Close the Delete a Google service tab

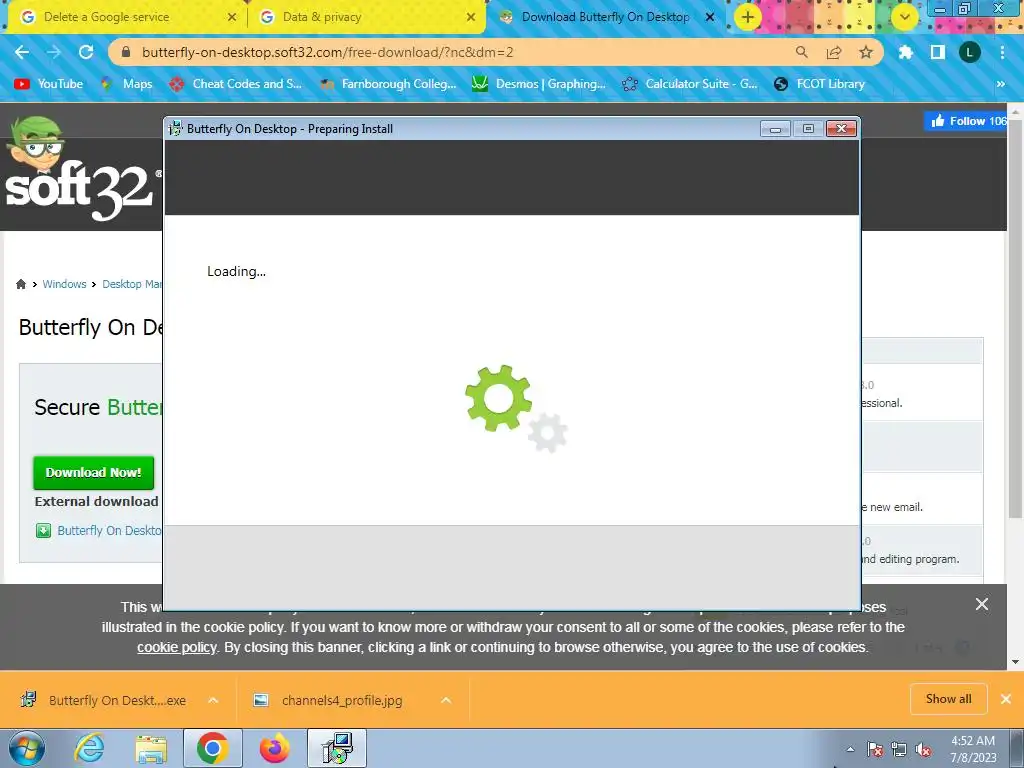pyautogui.click(x=232, y=17)
